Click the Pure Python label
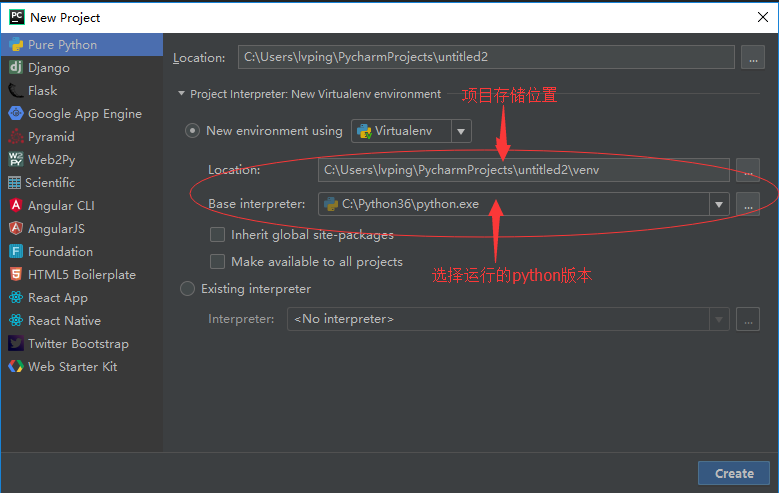Image resolution: width=779 pixels, height=493 pixels. (62, 45)
